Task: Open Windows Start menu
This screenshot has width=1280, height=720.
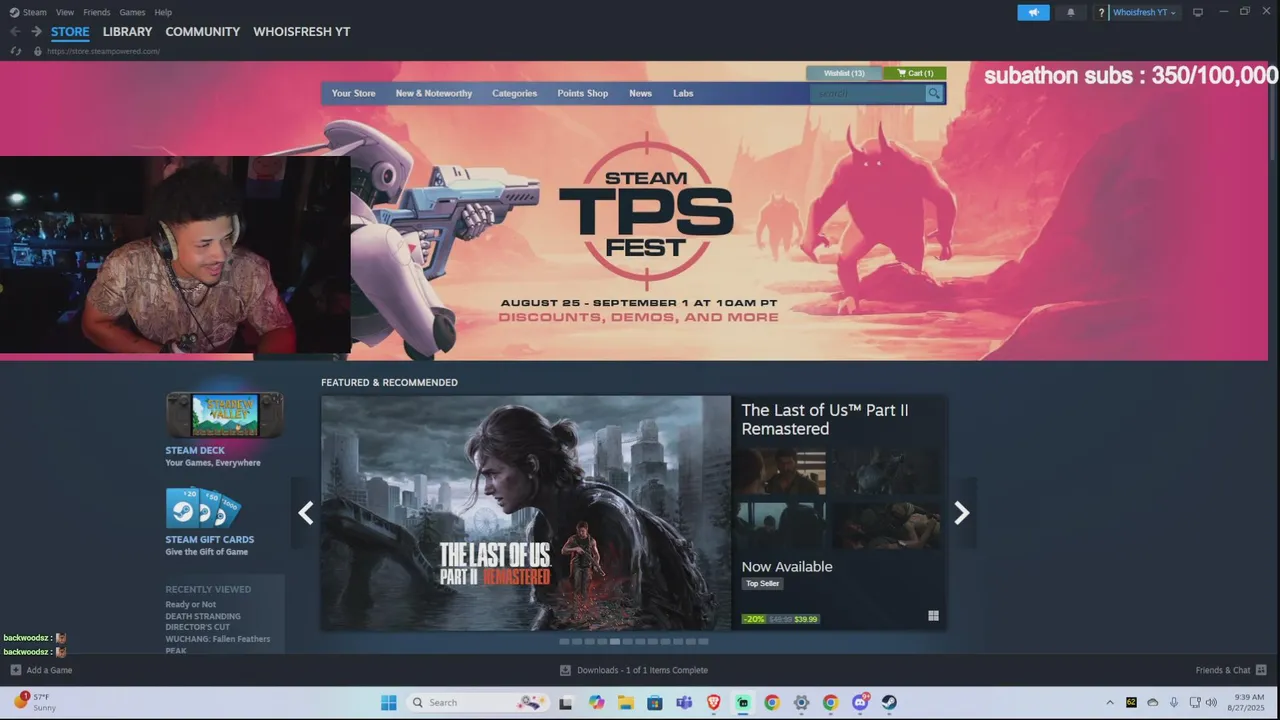Action: pos(389,702)
